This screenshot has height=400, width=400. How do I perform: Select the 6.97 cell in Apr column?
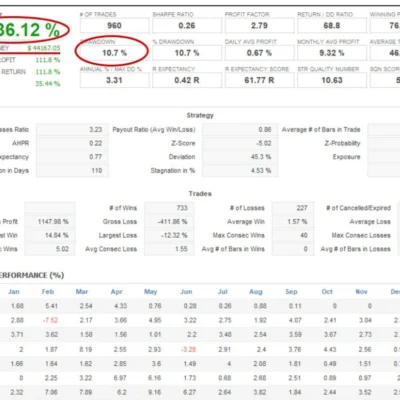(x=120, y=378)
